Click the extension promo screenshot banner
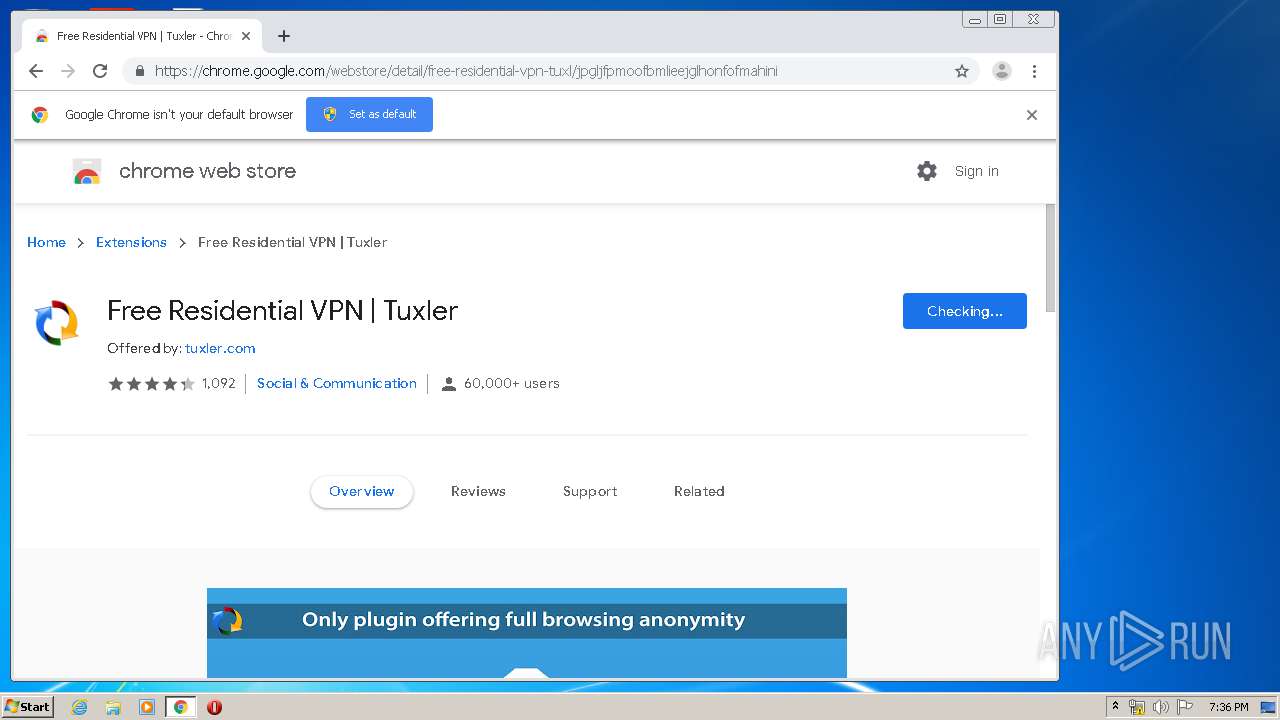The height and width of the screenshot is (720, 1280). click(527, 633)
